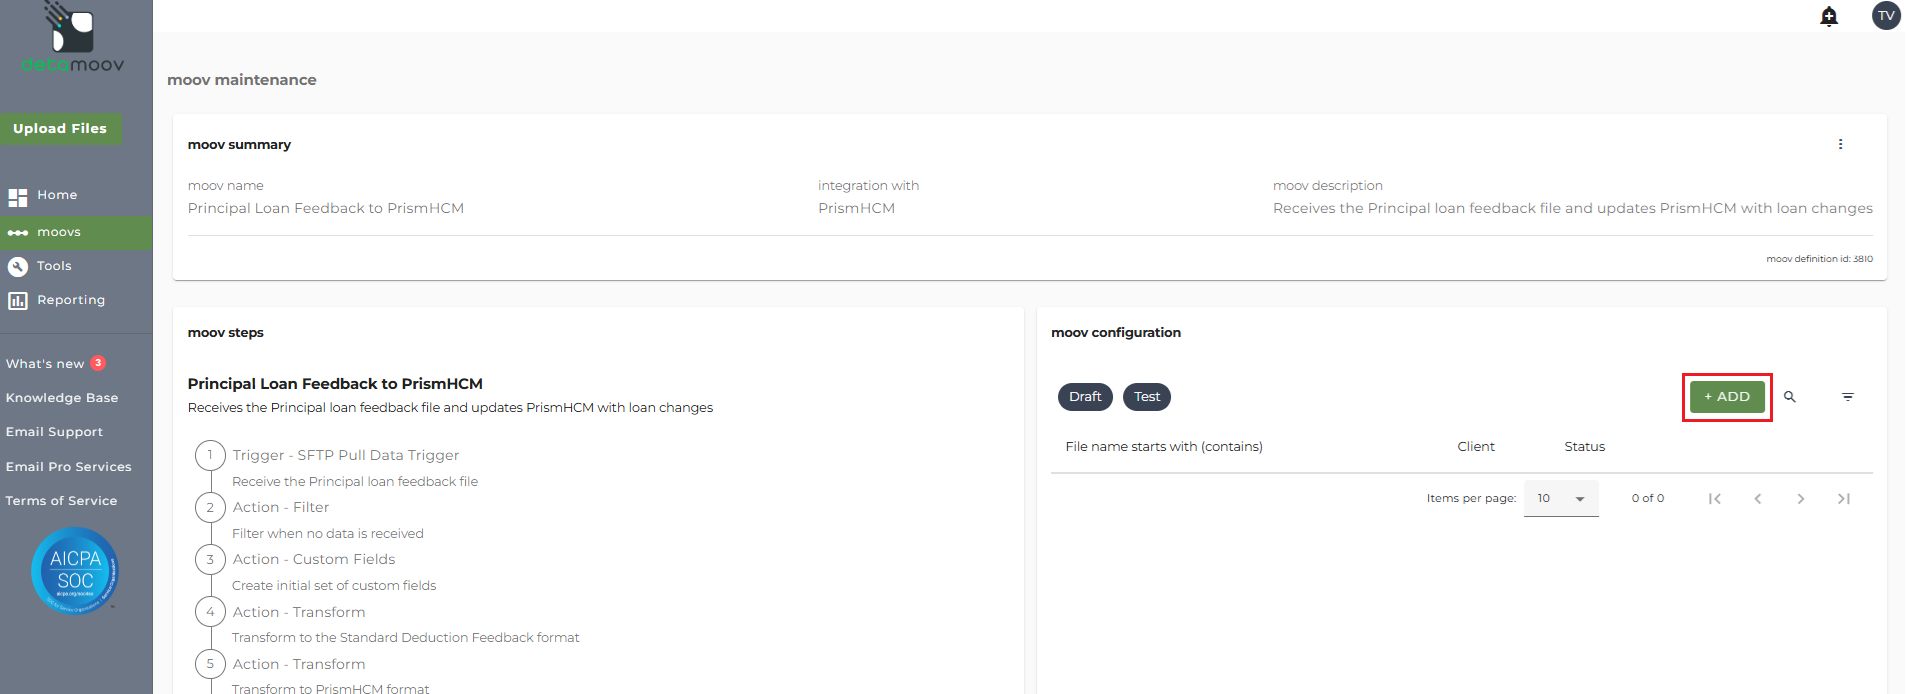Viewport: 1908px width, 694px height.
Task: Click the '0 of 0' pagination count
Action: pyautogui.click(x=1648, y=498)
